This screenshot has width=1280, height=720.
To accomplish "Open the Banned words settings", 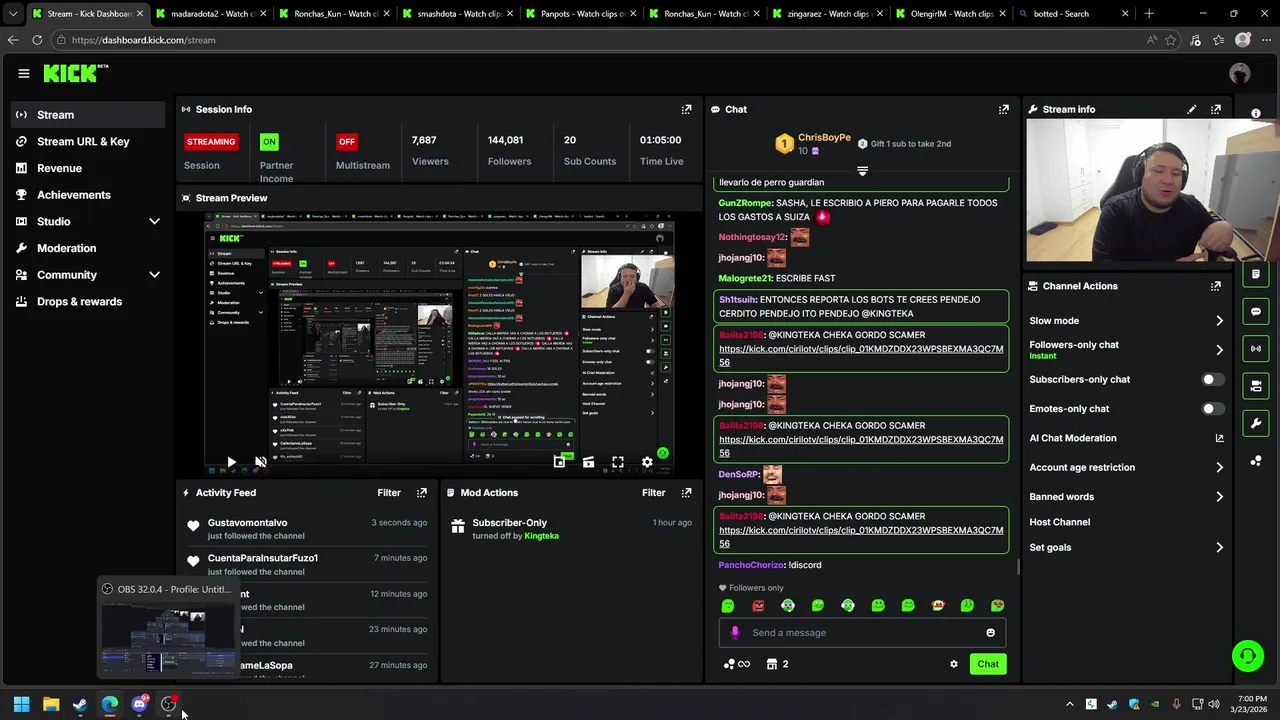I will pos(1126,497).
